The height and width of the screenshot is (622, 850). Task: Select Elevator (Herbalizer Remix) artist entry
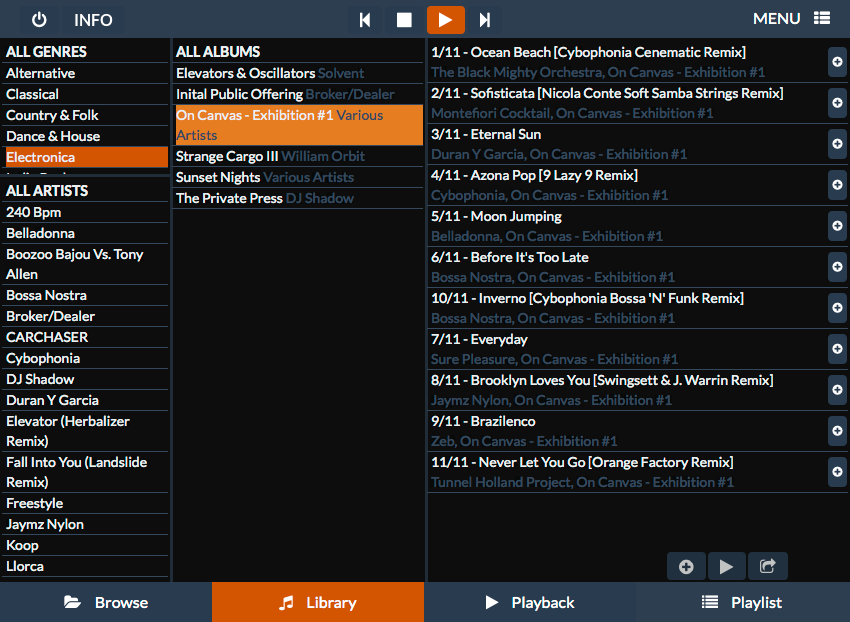coord(86,431)
